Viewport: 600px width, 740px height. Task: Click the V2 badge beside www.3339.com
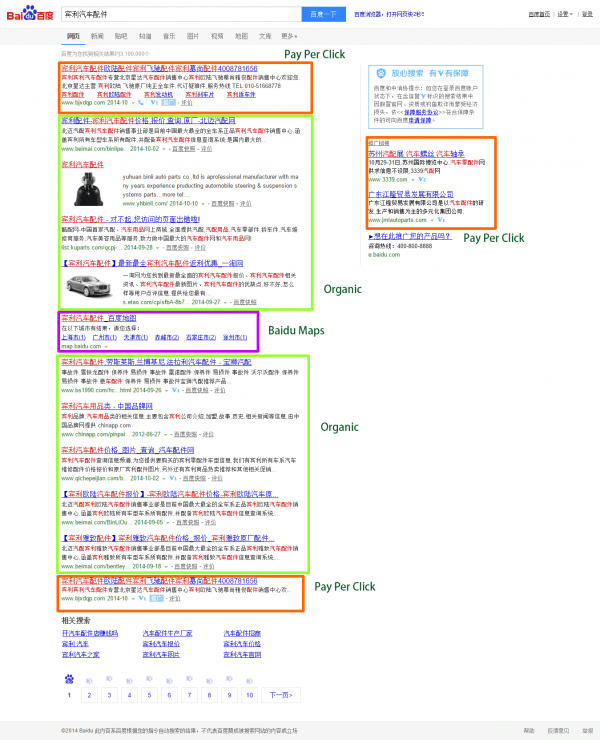point(422,179)
